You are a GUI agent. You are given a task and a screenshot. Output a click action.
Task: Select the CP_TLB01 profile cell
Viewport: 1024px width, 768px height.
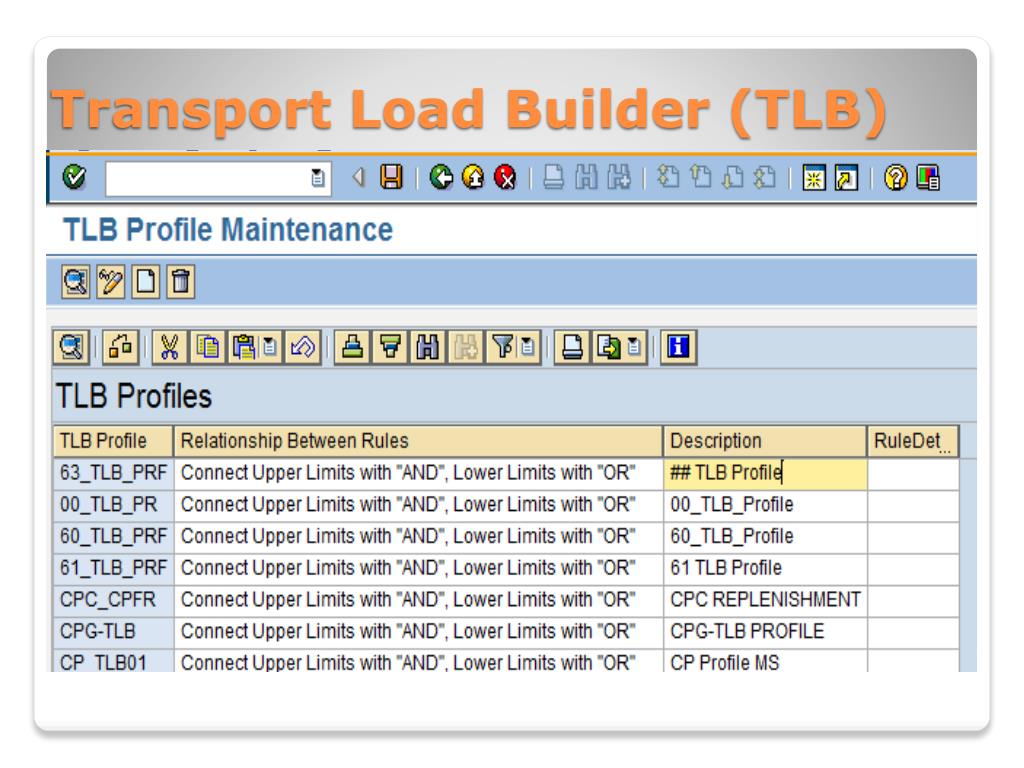click(114, 661)
